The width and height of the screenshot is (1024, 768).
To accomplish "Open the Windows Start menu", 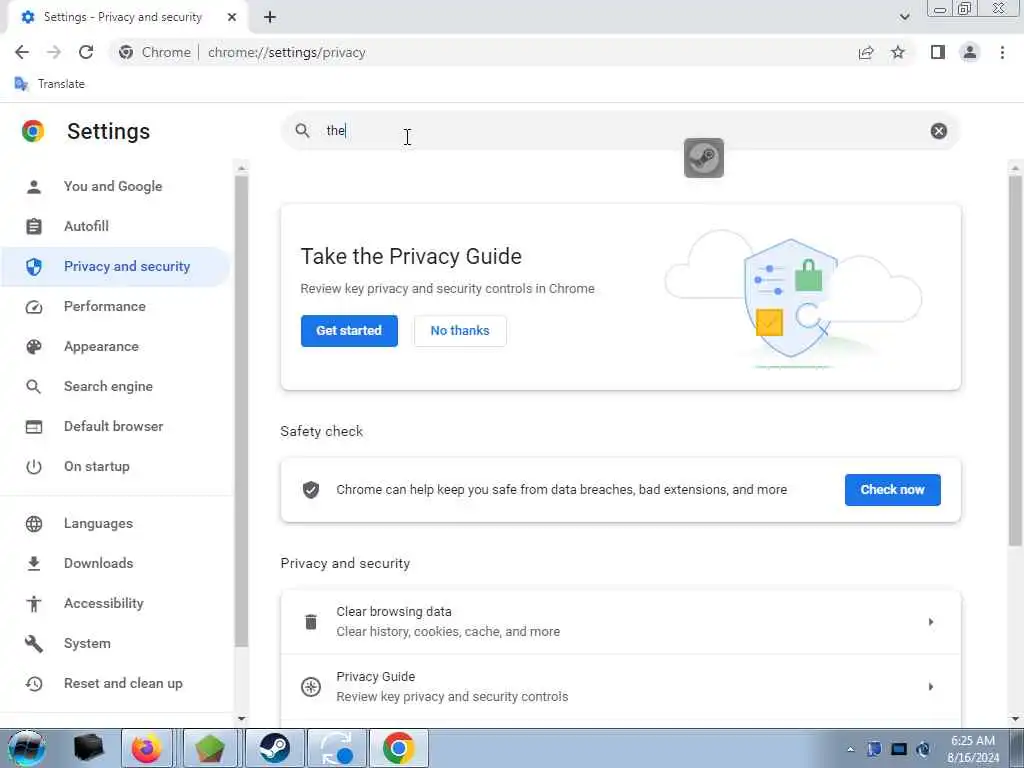I will pos(27,748).
